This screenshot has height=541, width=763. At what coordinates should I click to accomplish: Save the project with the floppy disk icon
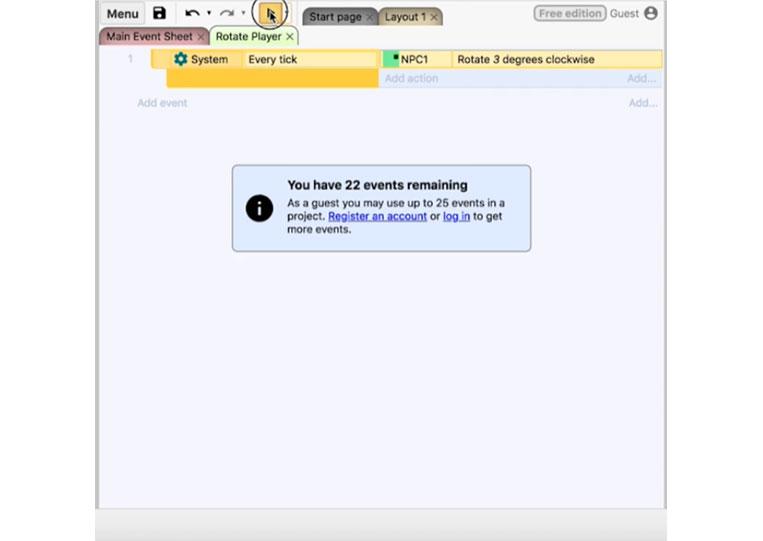pos(159,13)
